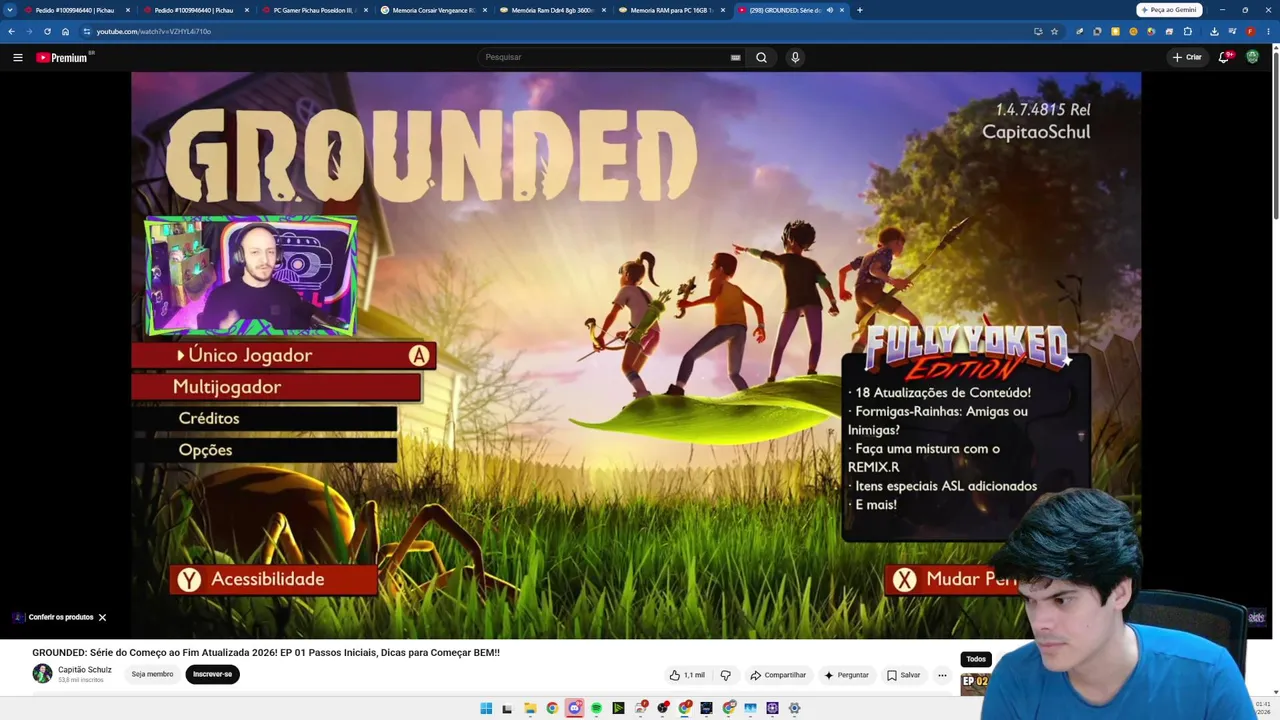This screenshot has width=1280, height=720.
Task: Open Spotify from the taskbar
Action: click(x=596, y=708)
